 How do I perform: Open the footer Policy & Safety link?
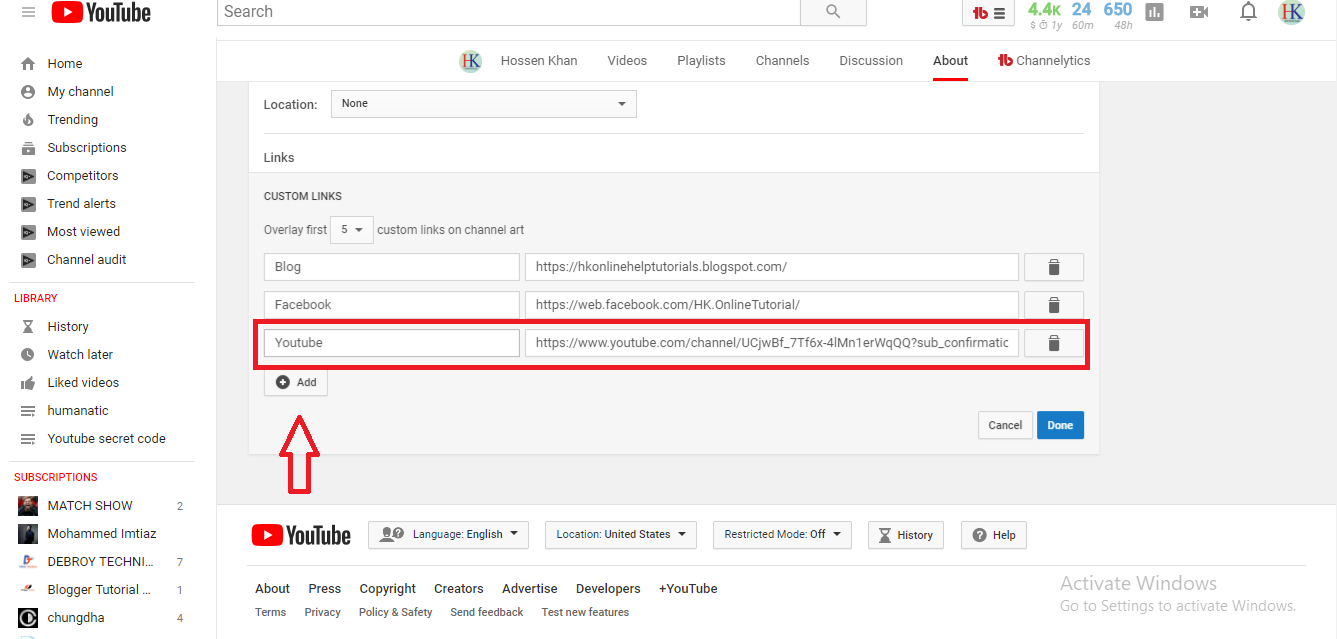click(x=396, y=612)
